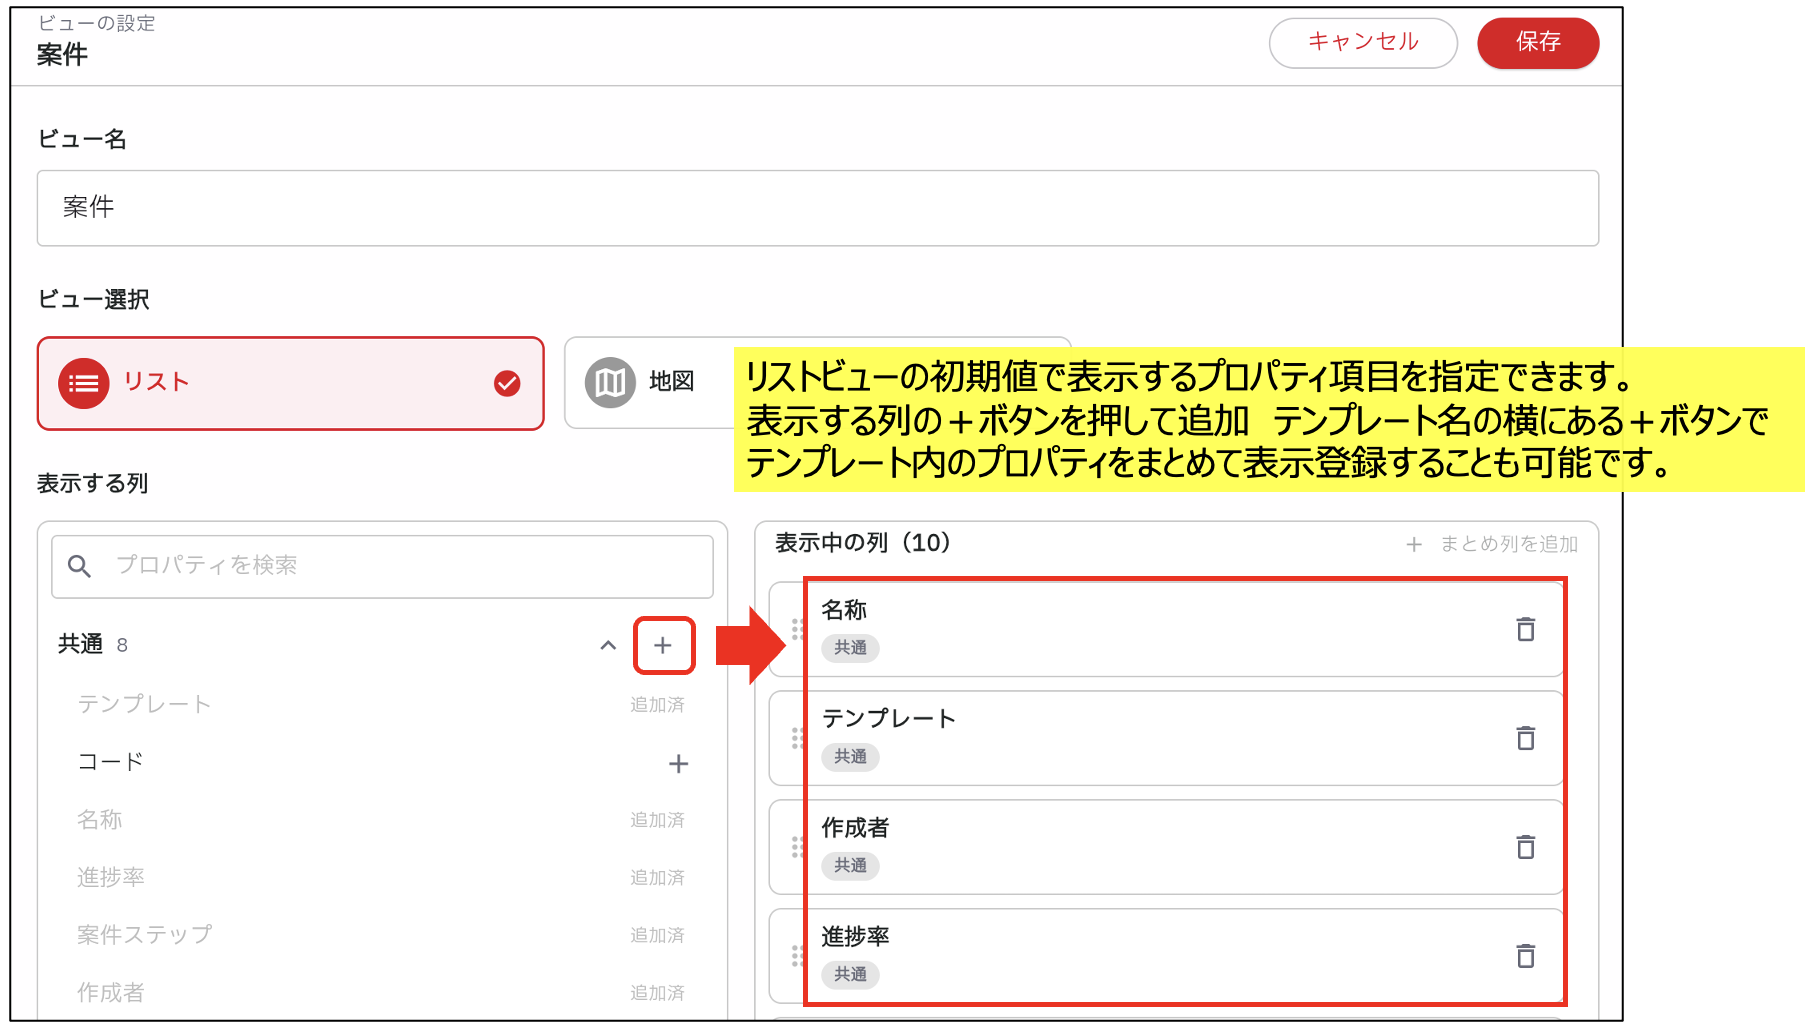Click the 共通 tag under 名称 column
Viewport: 1812px width, 1028px height.
click(851, 648)
